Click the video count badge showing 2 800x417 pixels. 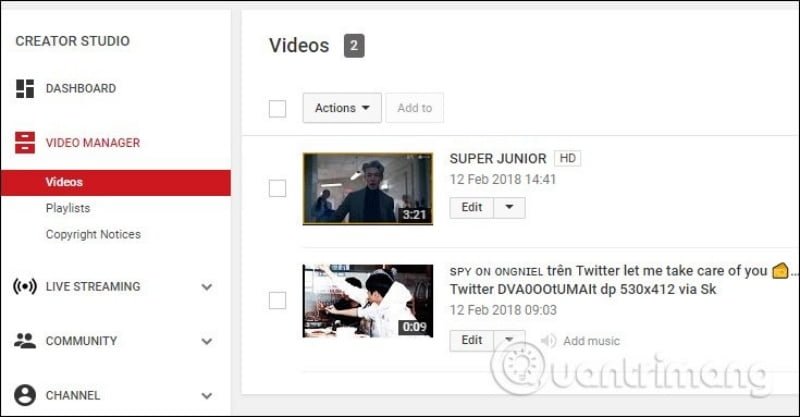[x=354, y=45]
